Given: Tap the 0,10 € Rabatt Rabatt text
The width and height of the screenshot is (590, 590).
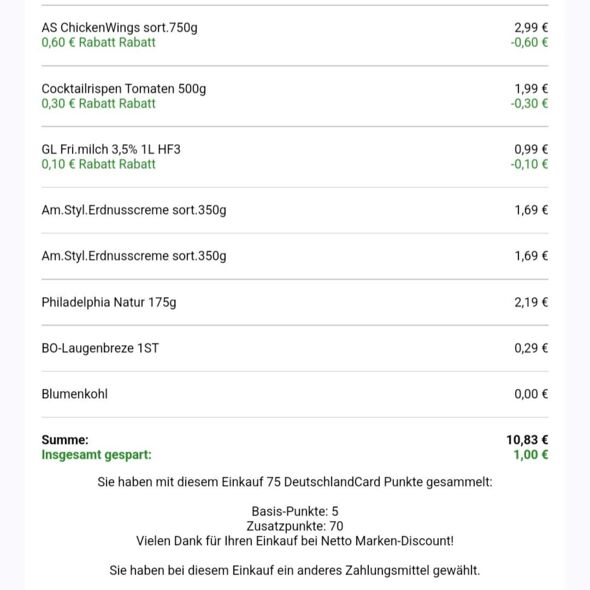Looking at the screenshot, I should (x=98, y=164).
